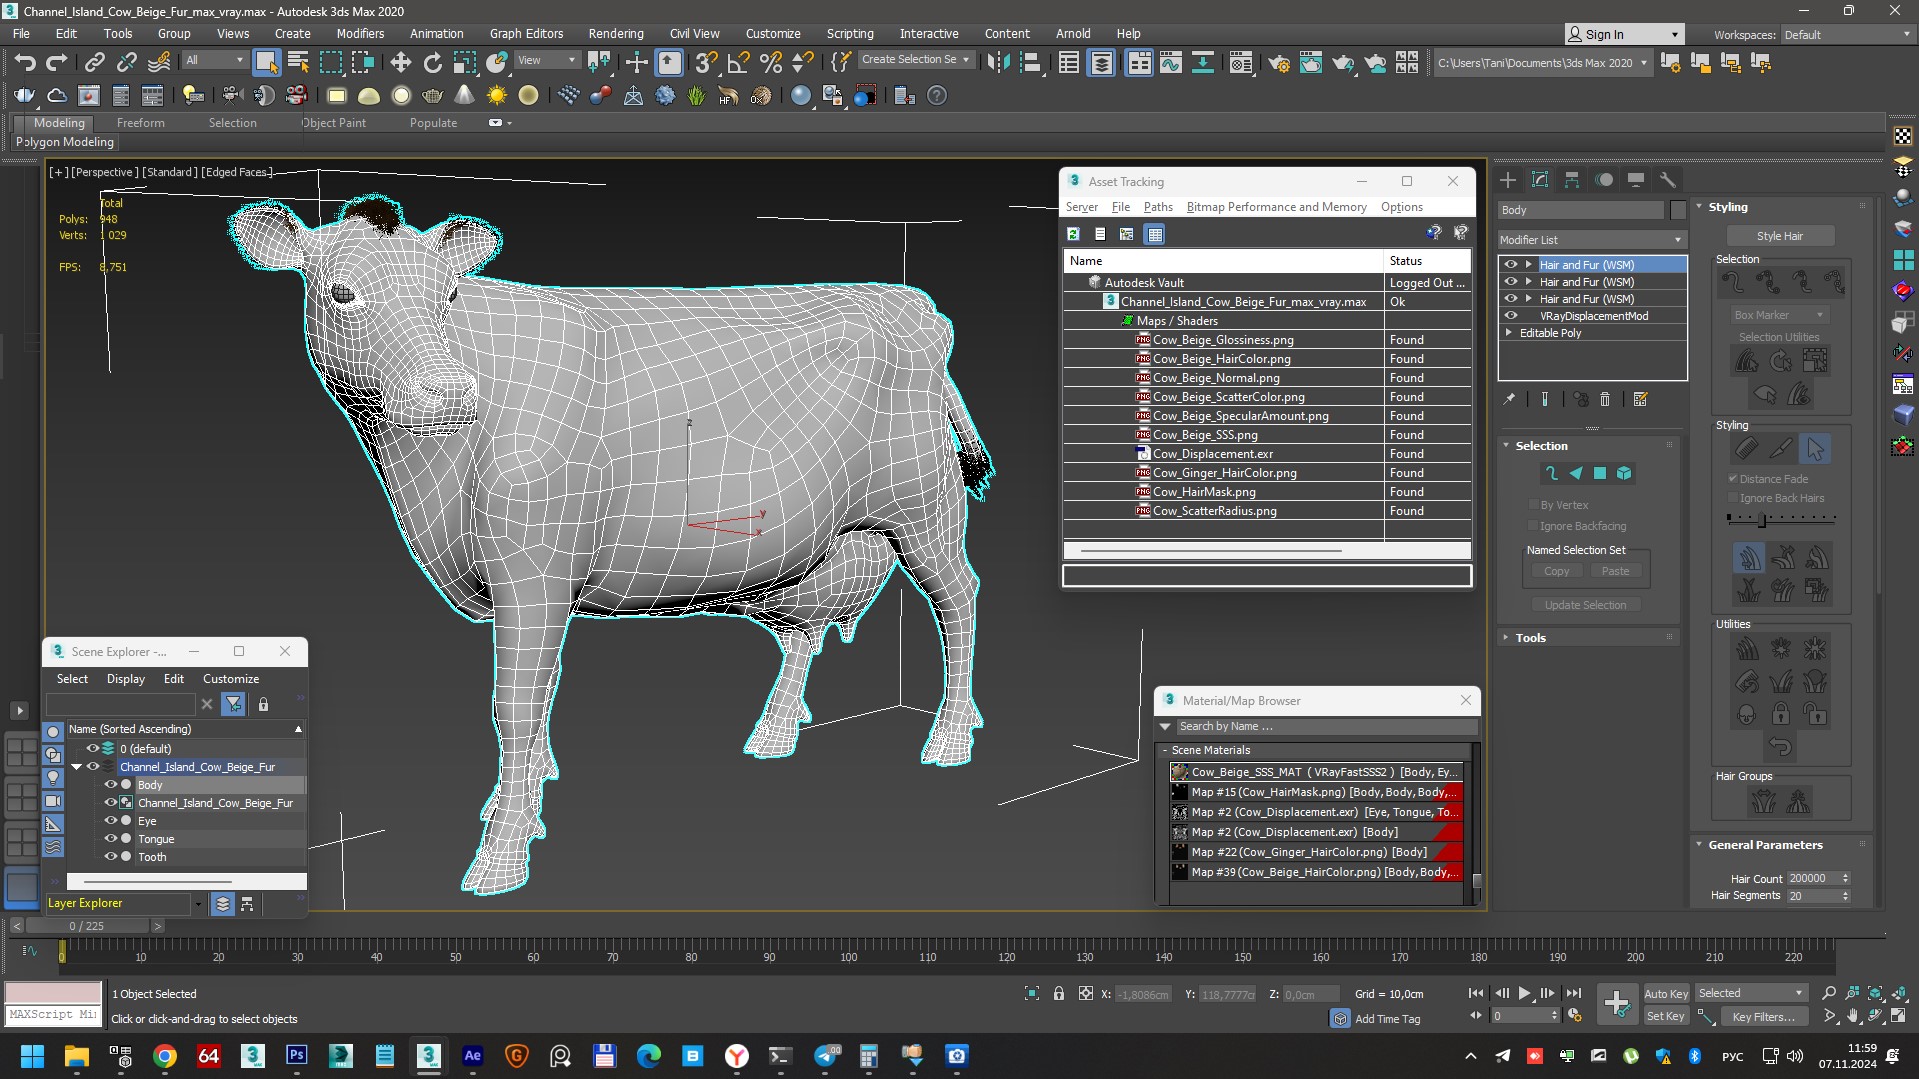1919x1079 pixels.
Task: Open Configure Modifier Sets icon
Action: (x=1640, y=399)
